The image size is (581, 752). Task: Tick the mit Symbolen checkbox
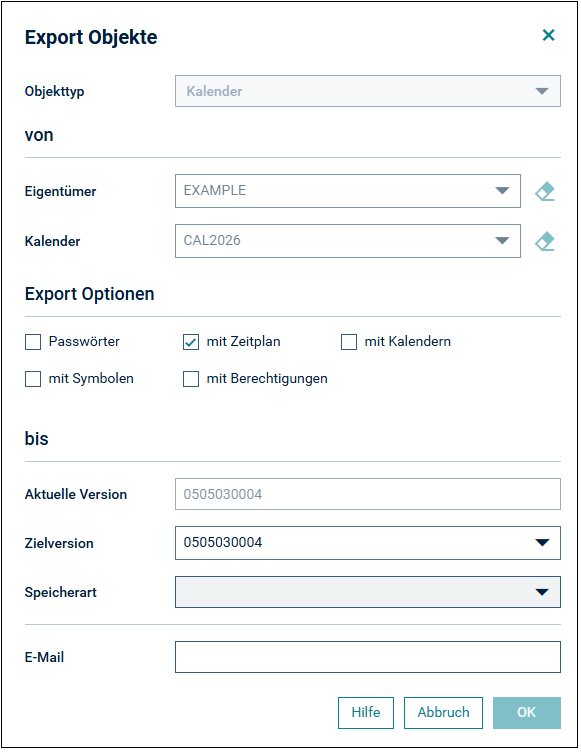coord(33,379)
